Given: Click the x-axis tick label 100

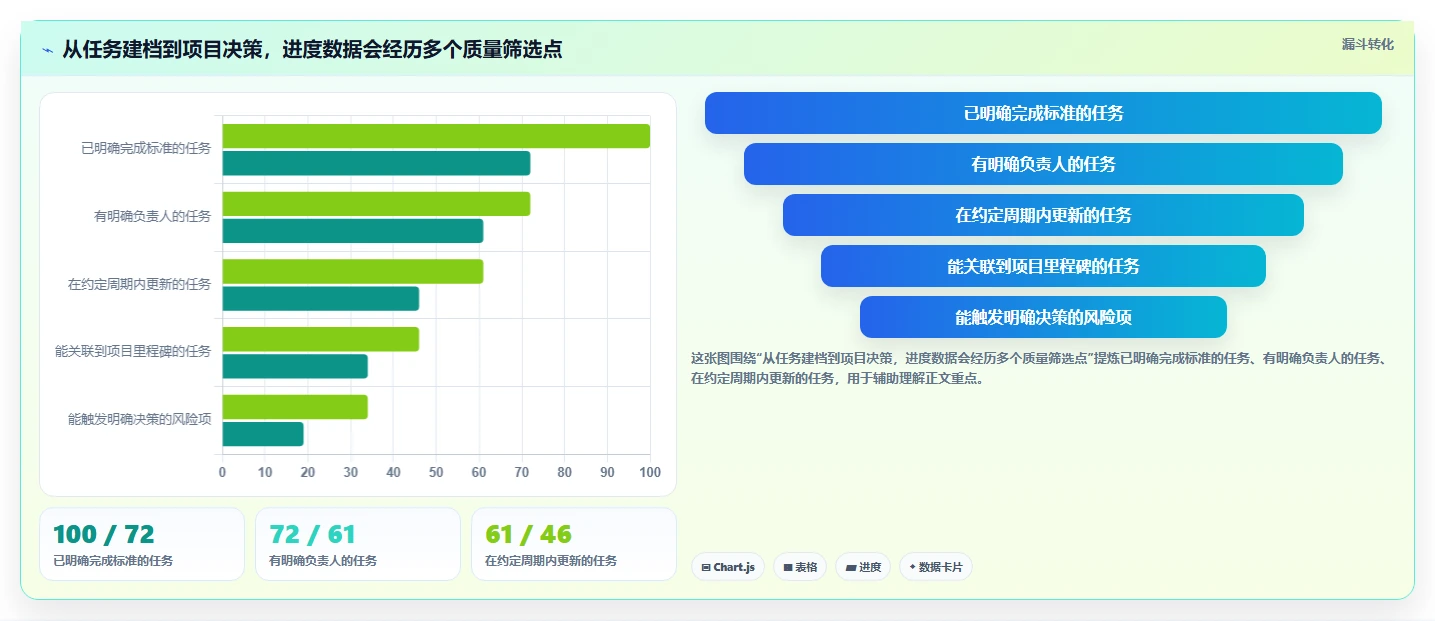Looking at the screenshot, I should coord(650,472).
